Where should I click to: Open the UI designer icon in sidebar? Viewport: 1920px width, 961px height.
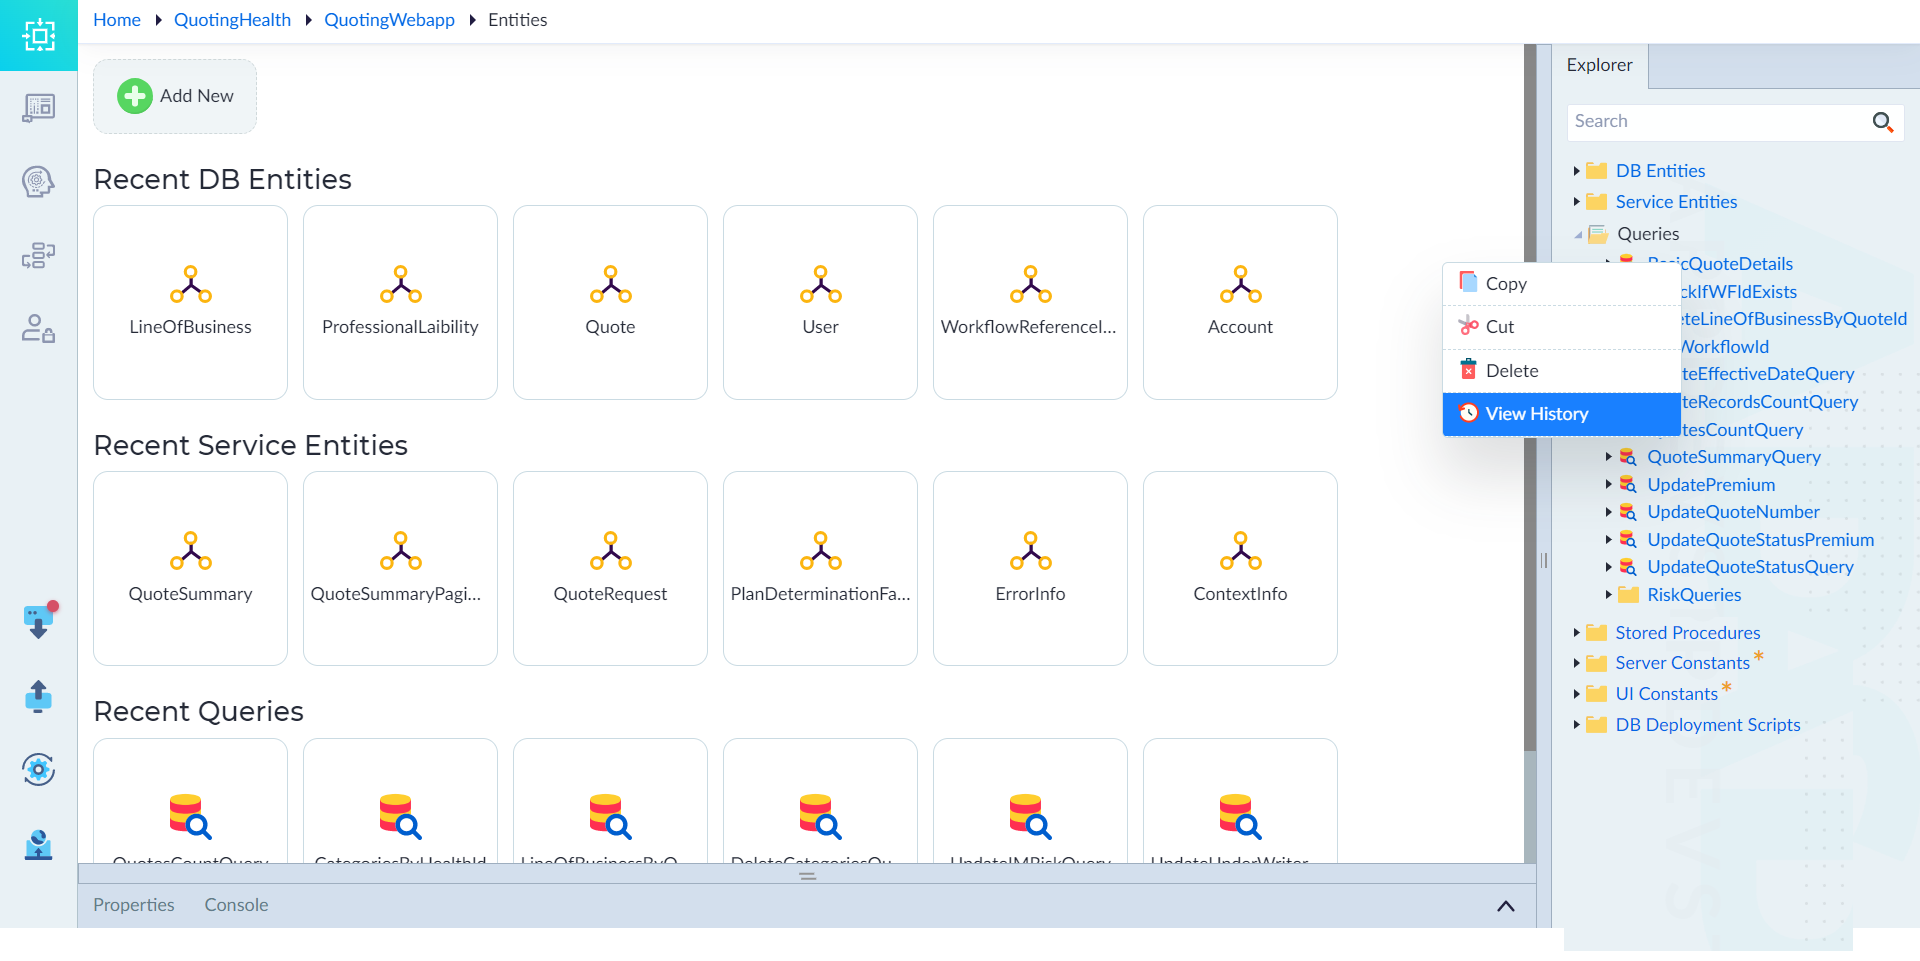click(38, 108)
